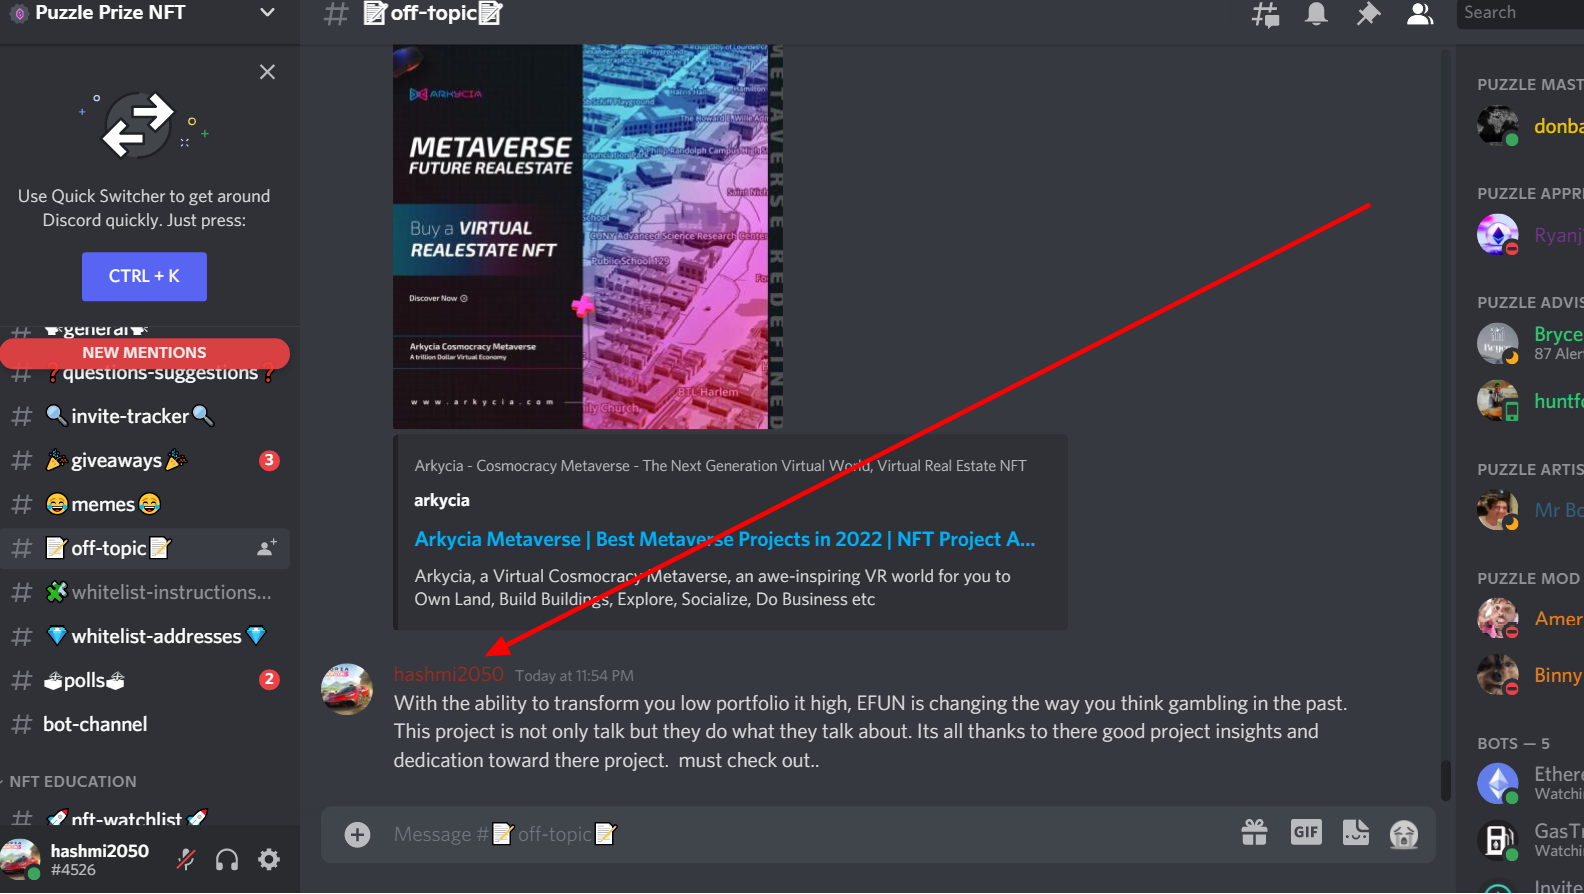Click Mr Bo member in the list

click(1530, 510)
